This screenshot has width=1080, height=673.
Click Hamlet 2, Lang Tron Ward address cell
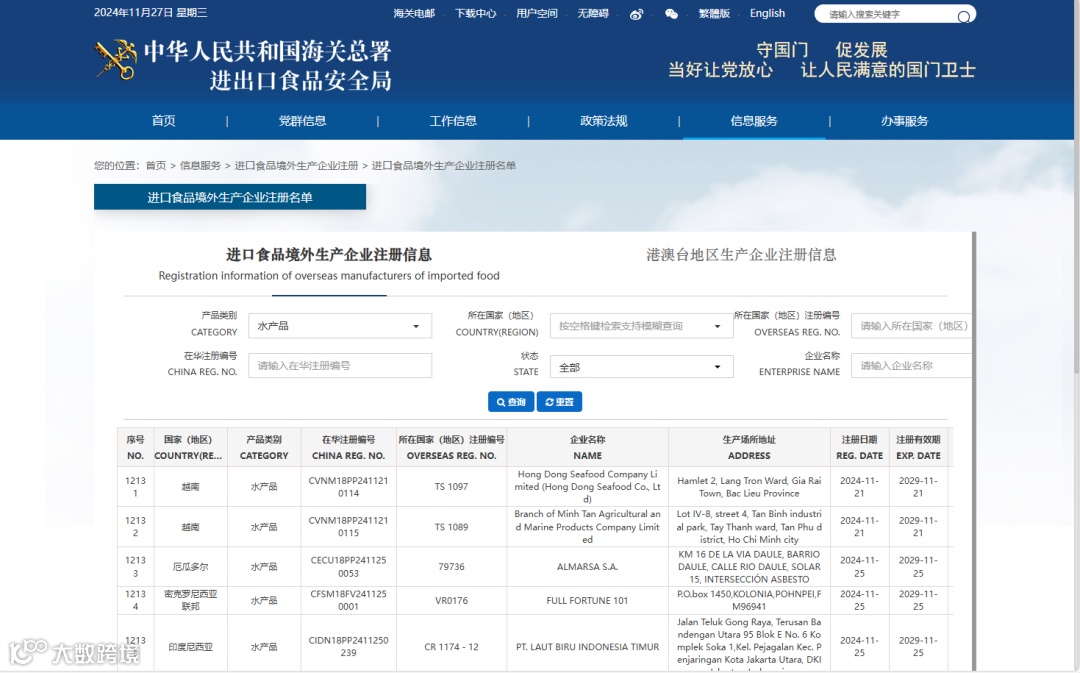tap(749, 487)
